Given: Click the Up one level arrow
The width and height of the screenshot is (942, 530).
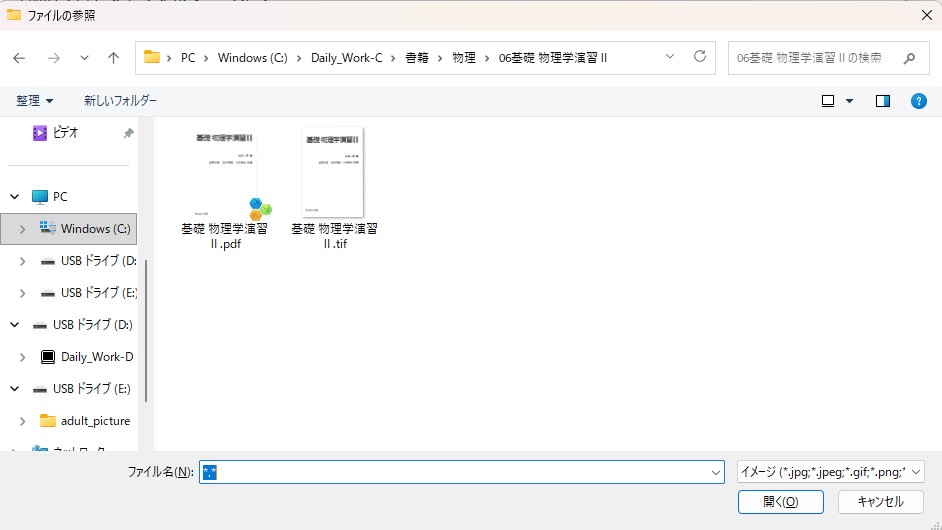Looking at the screenshot, I should click(x=113, y=58).
